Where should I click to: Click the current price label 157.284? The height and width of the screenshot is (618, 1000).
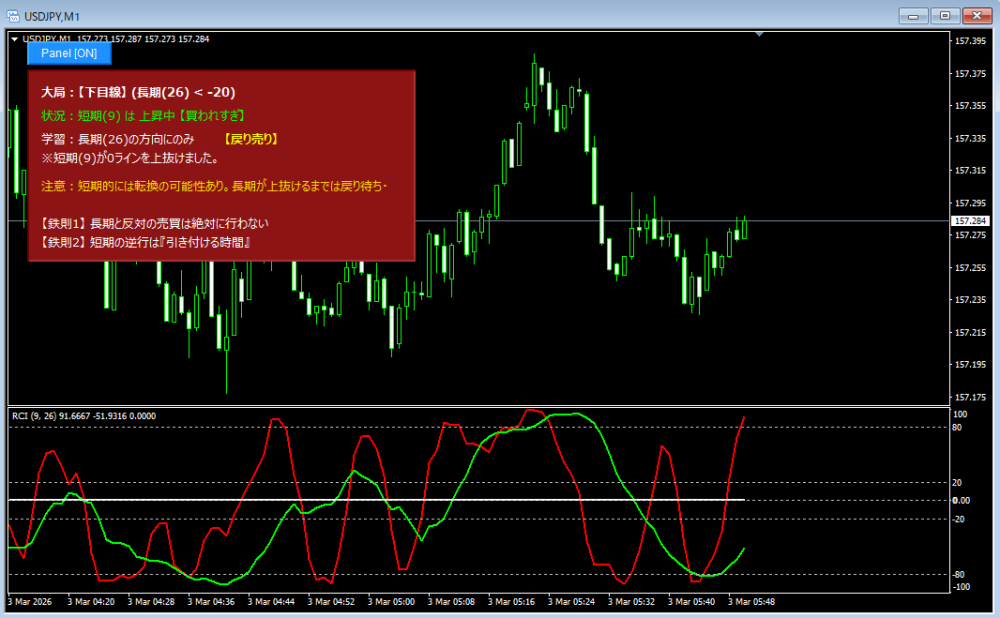coord(969,220)
